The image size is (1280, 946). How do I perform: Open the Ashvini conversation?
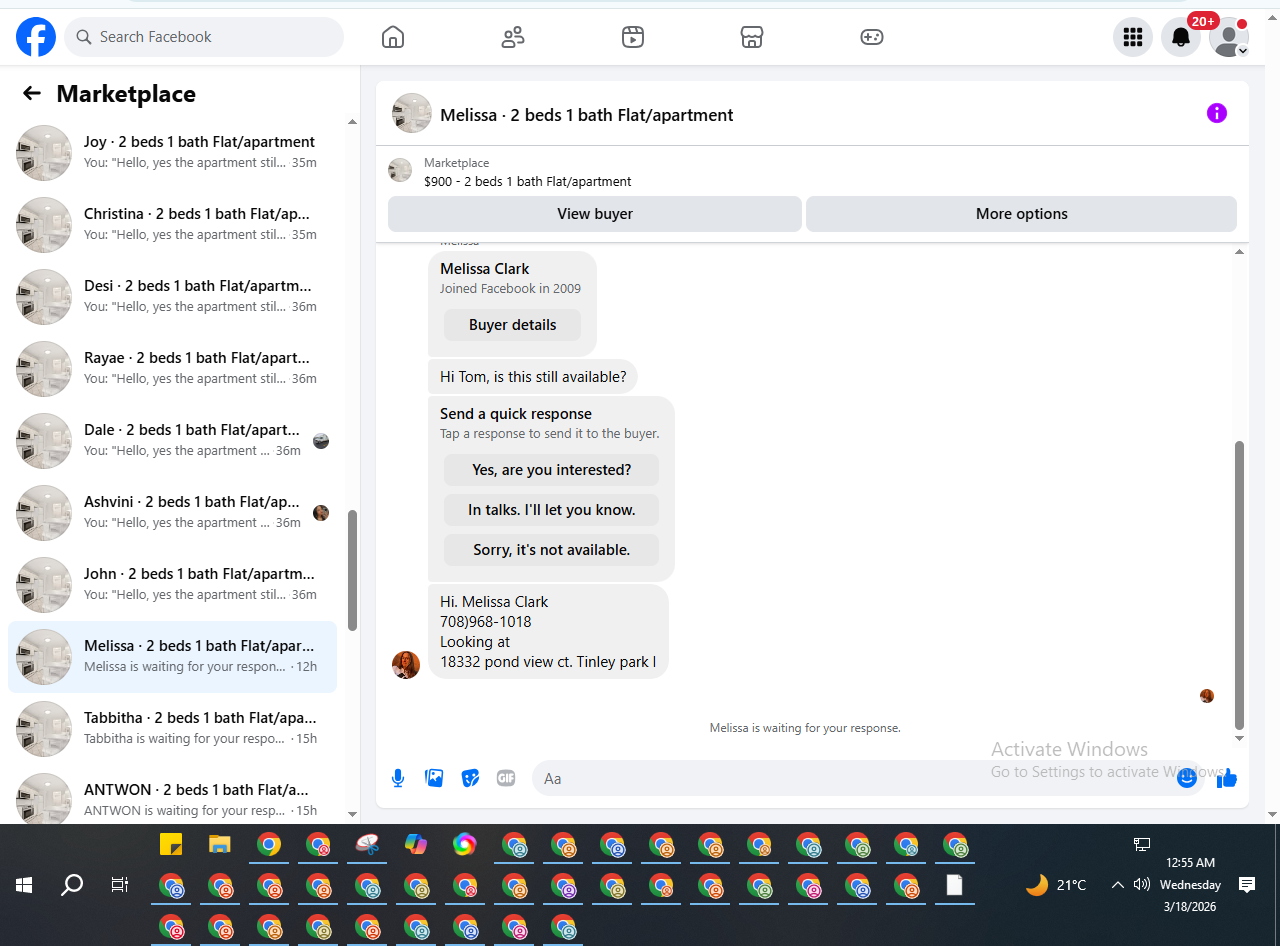pos(172,513)
